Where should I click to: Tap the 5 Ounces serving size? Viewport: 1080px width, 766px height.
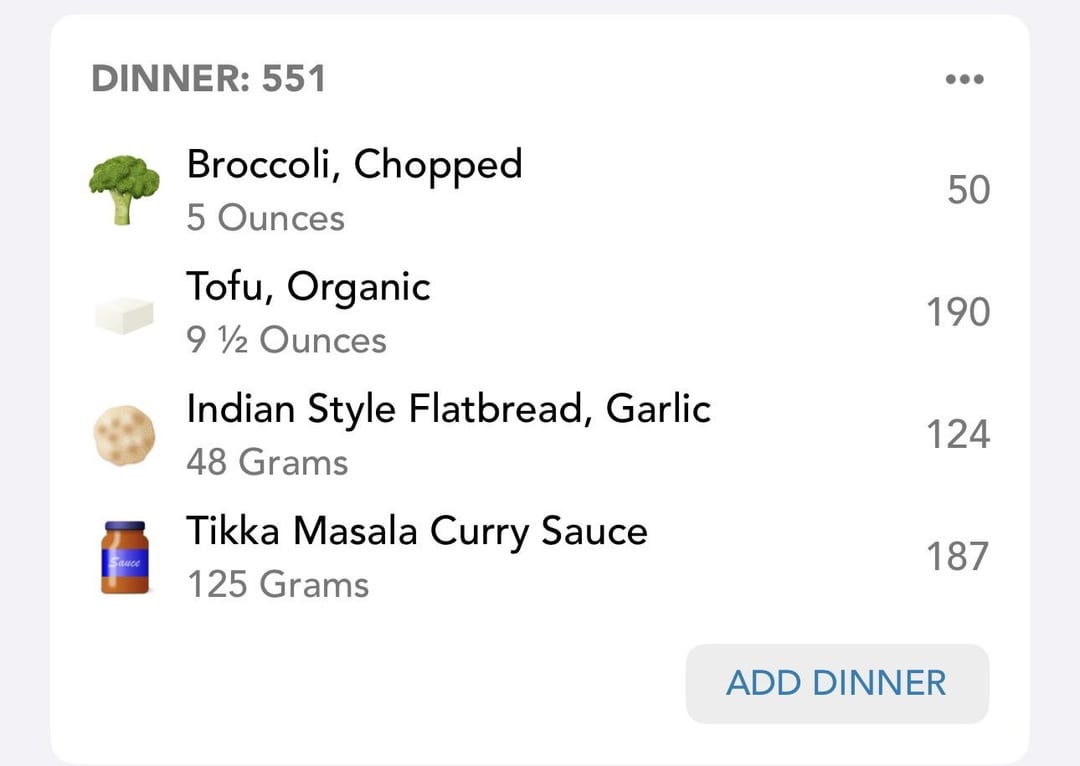click(x=265, y=218)
